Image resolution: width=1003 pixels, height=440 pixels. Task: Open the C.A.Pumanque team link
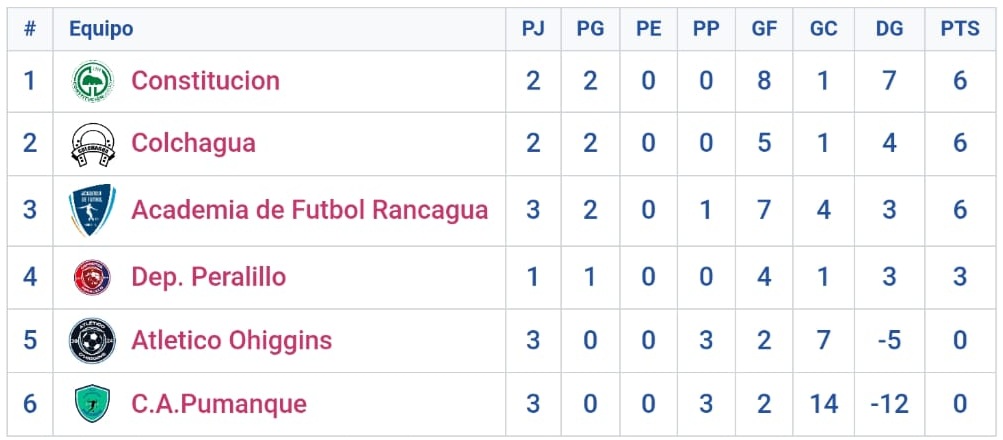[x=218, y=404]
